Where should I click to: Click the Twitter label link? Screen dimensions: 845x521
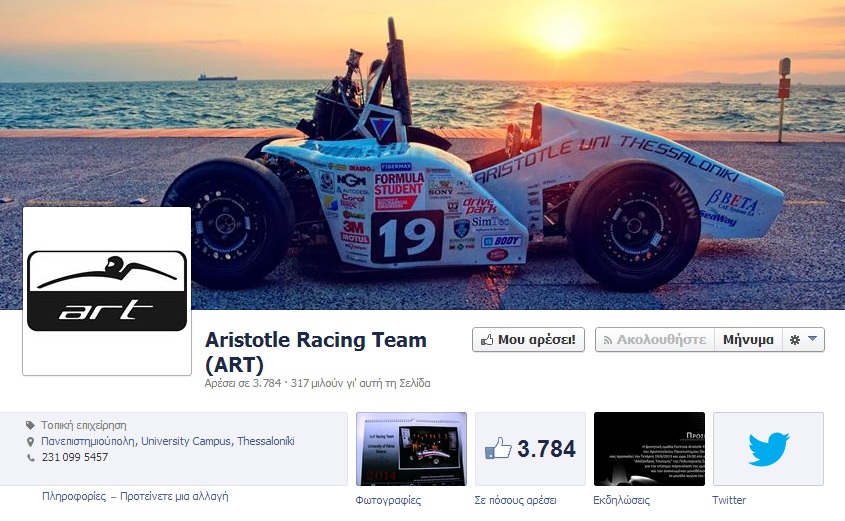729,500
